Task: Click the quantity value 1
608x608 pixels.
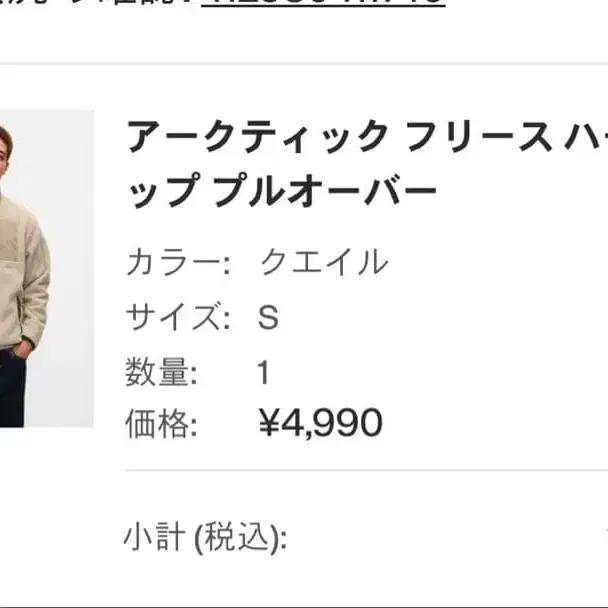Action: (x=264, y=372)
